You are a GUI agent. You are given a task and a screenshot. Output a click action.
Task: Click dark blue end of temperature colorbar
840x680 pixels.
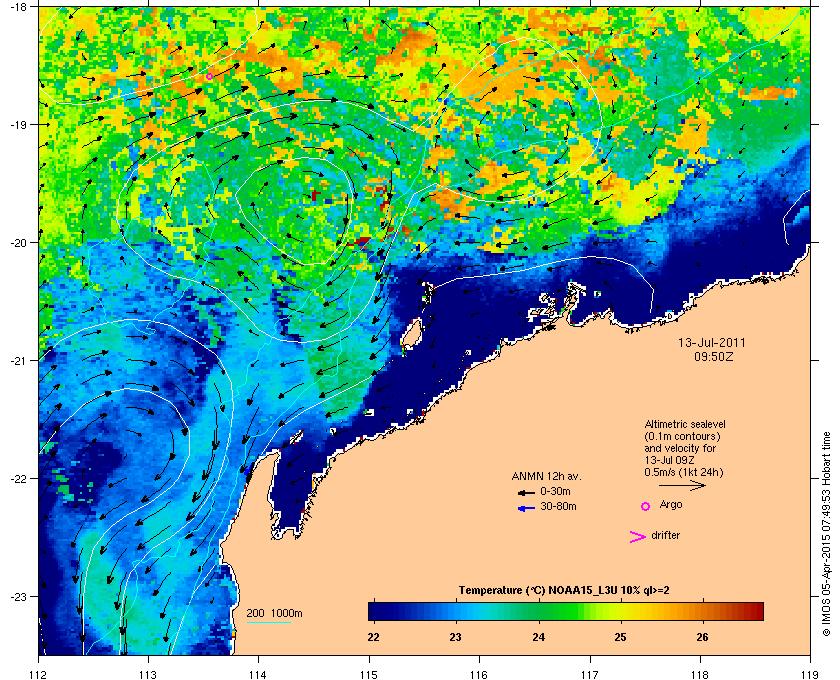tap(375, 611)
